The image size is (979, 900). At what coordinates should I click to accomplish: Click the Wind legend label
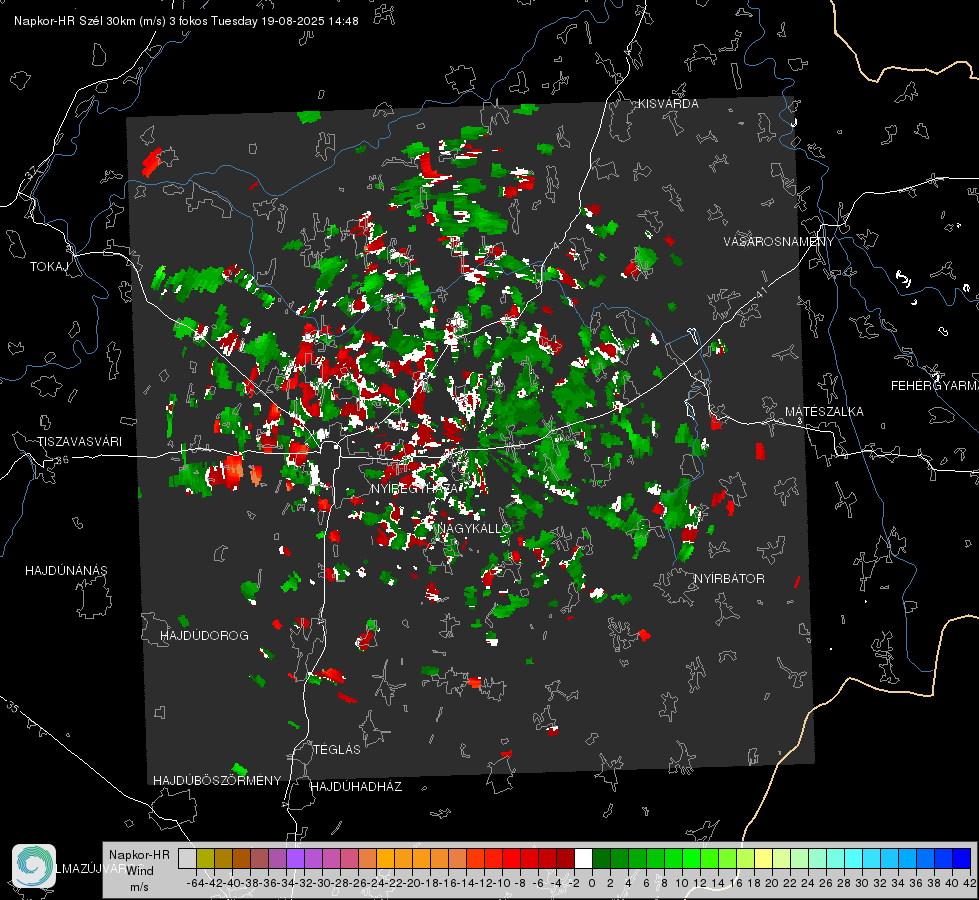[x=140, y=871]
